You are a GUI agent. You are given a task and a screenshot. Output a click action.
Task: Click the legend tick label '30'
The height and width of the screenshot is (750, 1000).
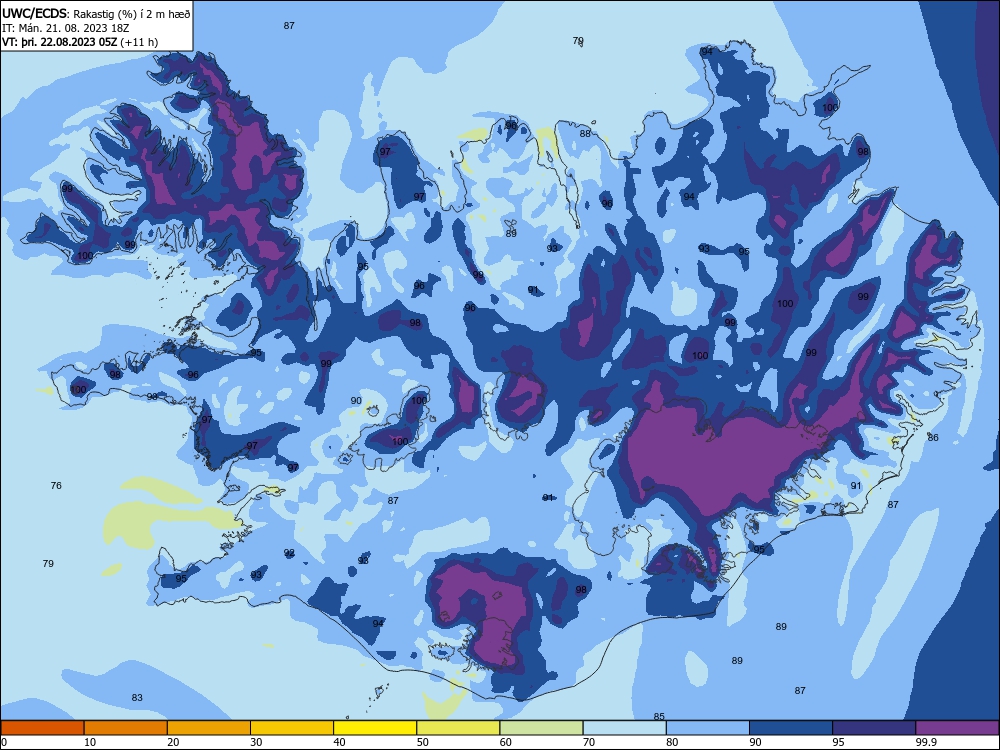256,742
